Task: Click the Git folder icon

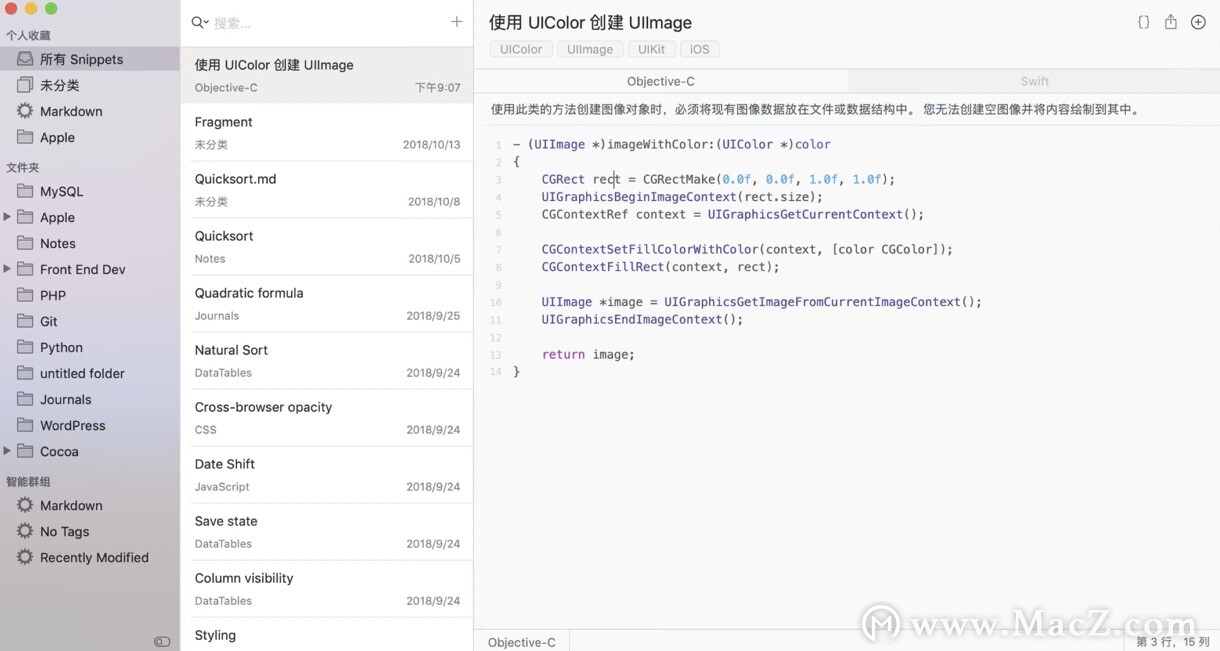Action: 25,321
